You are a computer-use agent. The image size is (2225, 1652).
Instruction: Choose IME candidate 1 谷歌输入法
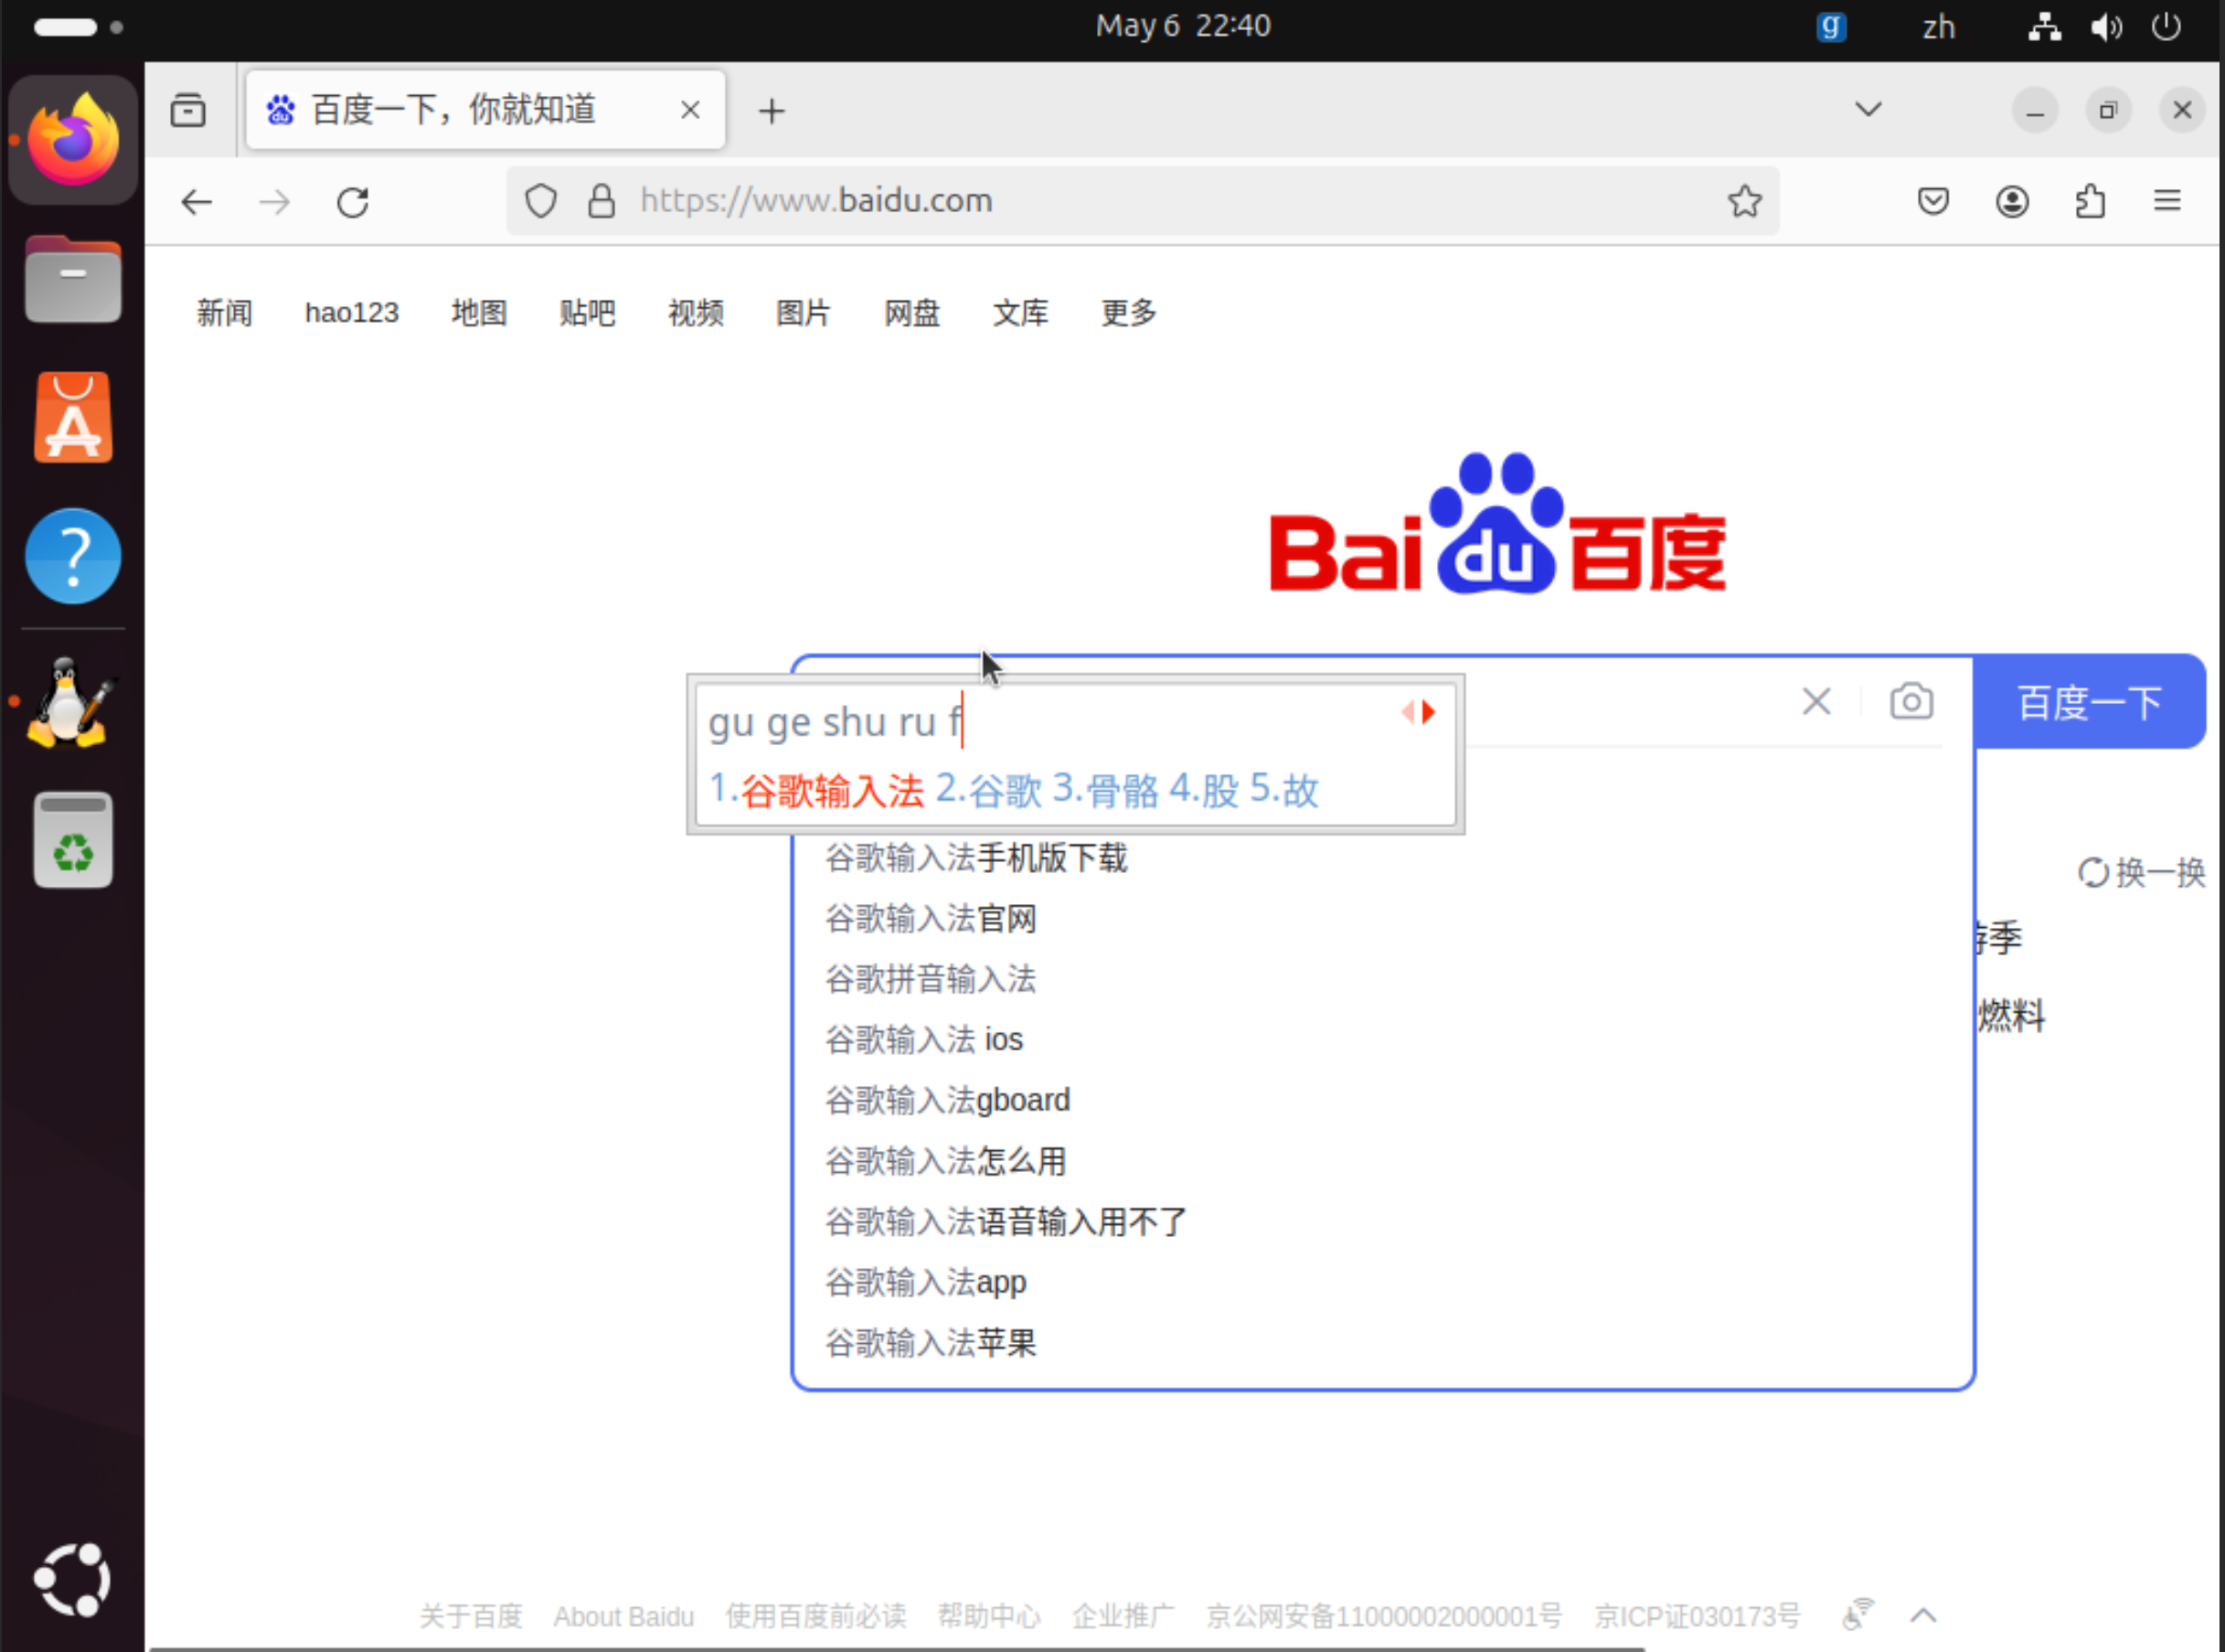tap(817, 790)
